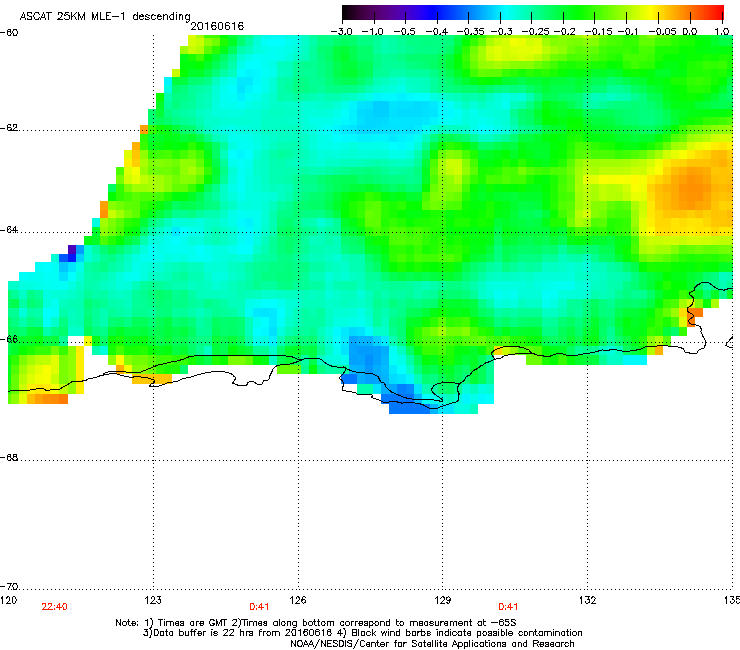Click the colorbar label -0.25

pos(535,32)
